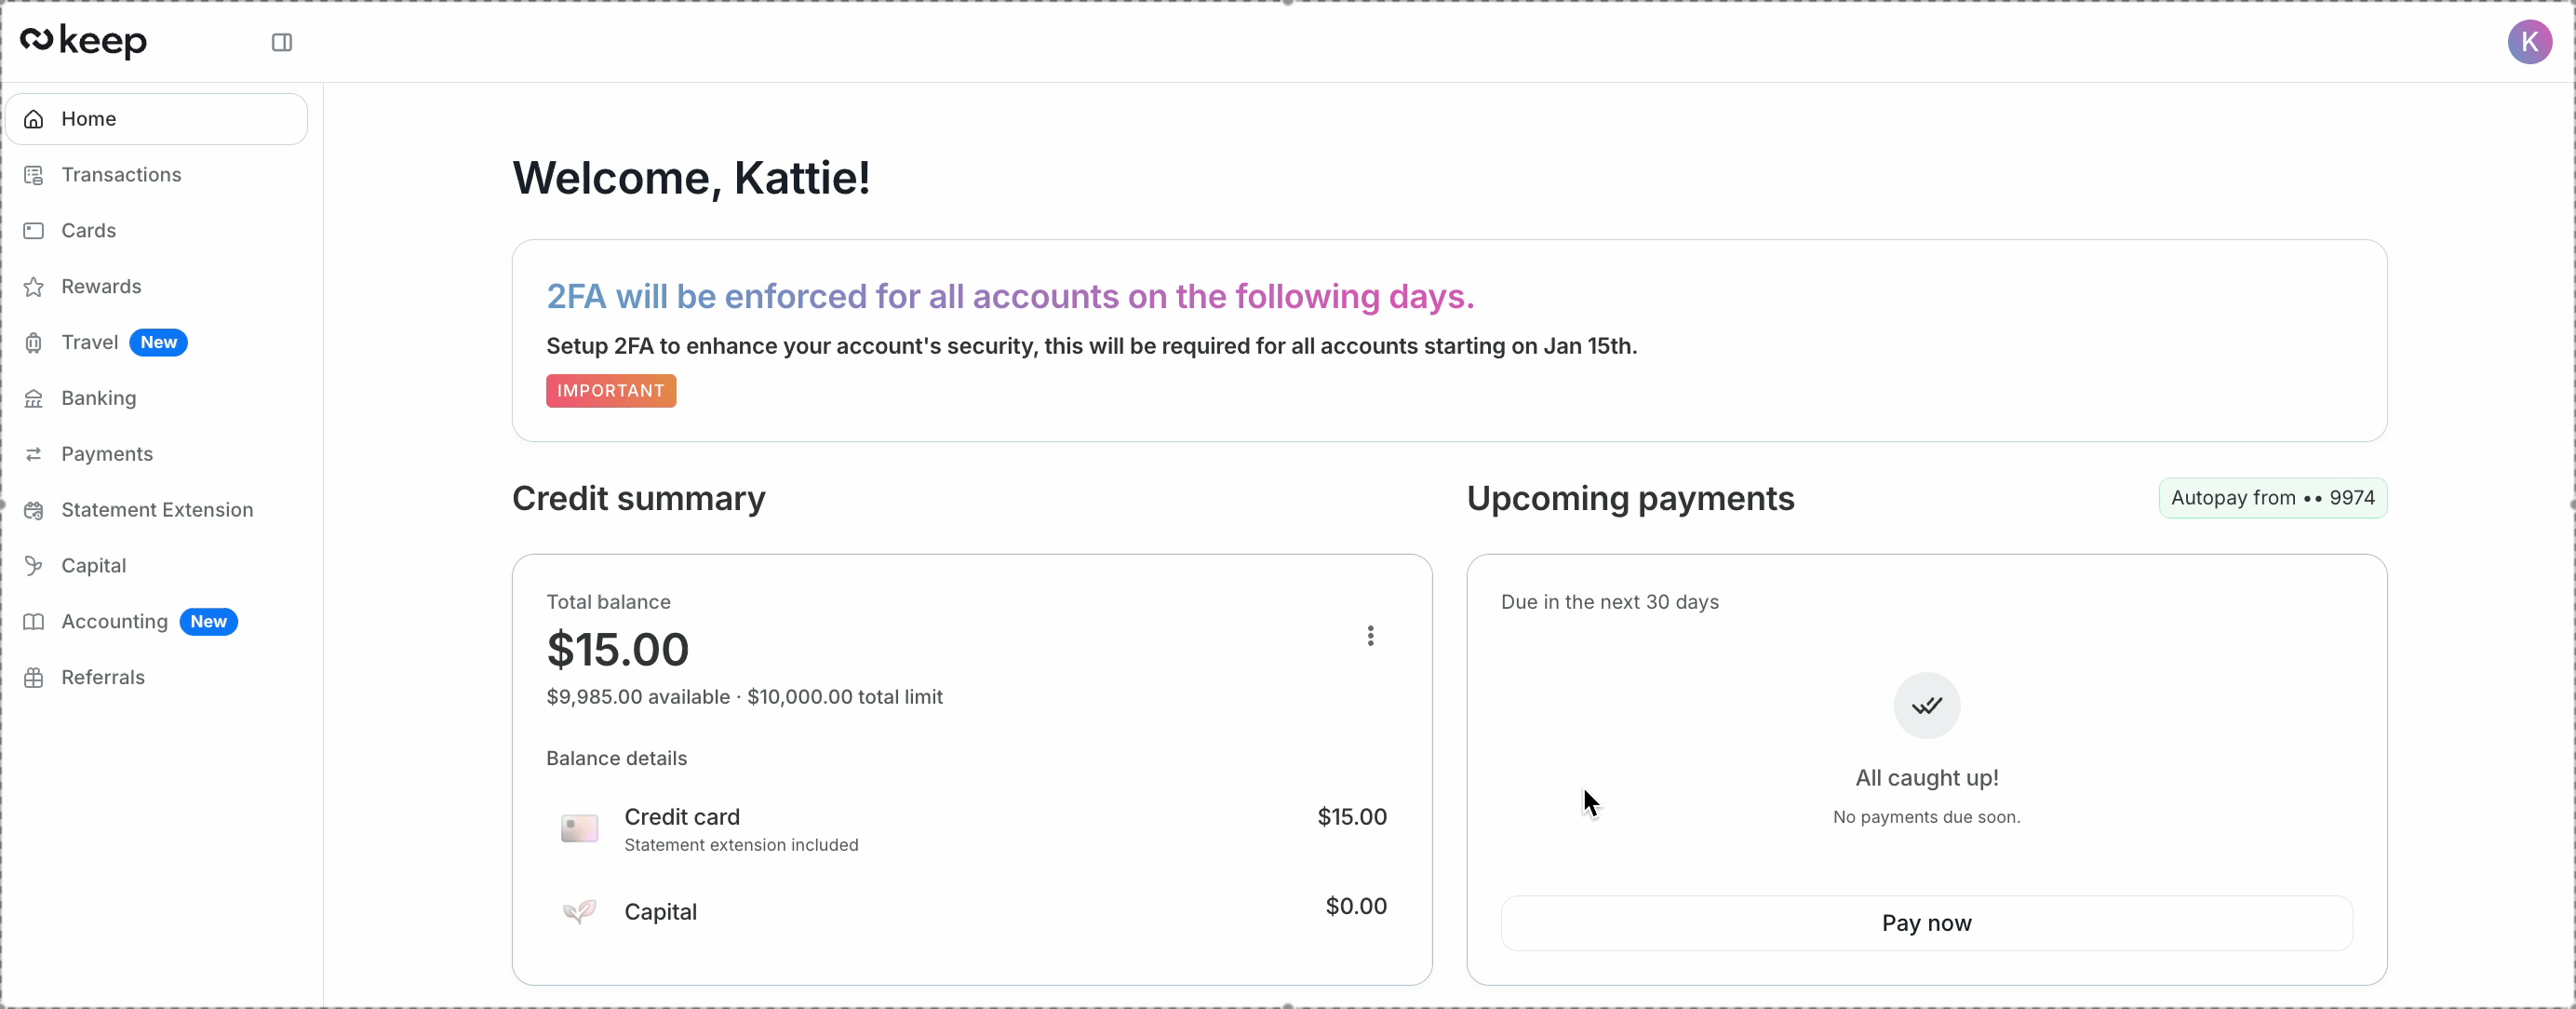Click the Referrals gift icon
Screen dimensions: 2576x1009
pyautogui.click(x=34, y=678)
